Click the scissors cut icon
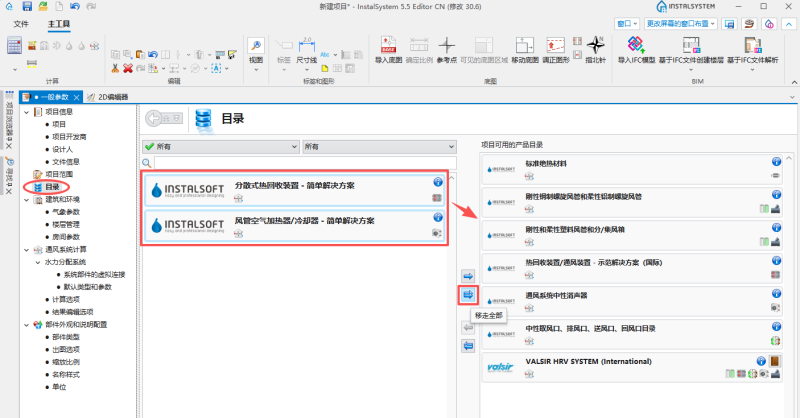800x418 pixels. (x=115, y=68)
